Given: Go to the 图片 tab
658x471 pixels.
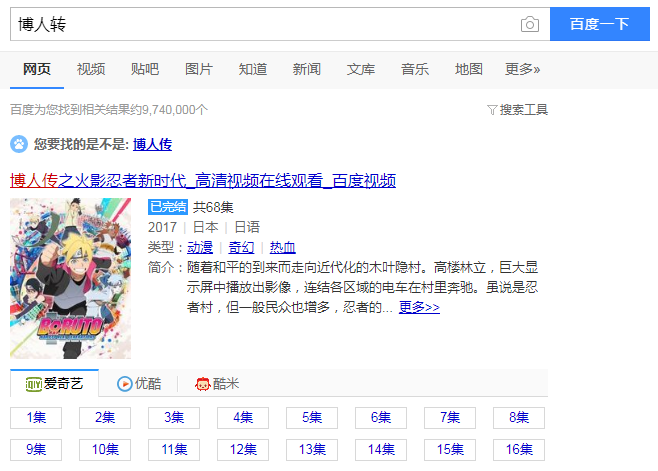Looking at the screenshot, I should coord(199,69).
